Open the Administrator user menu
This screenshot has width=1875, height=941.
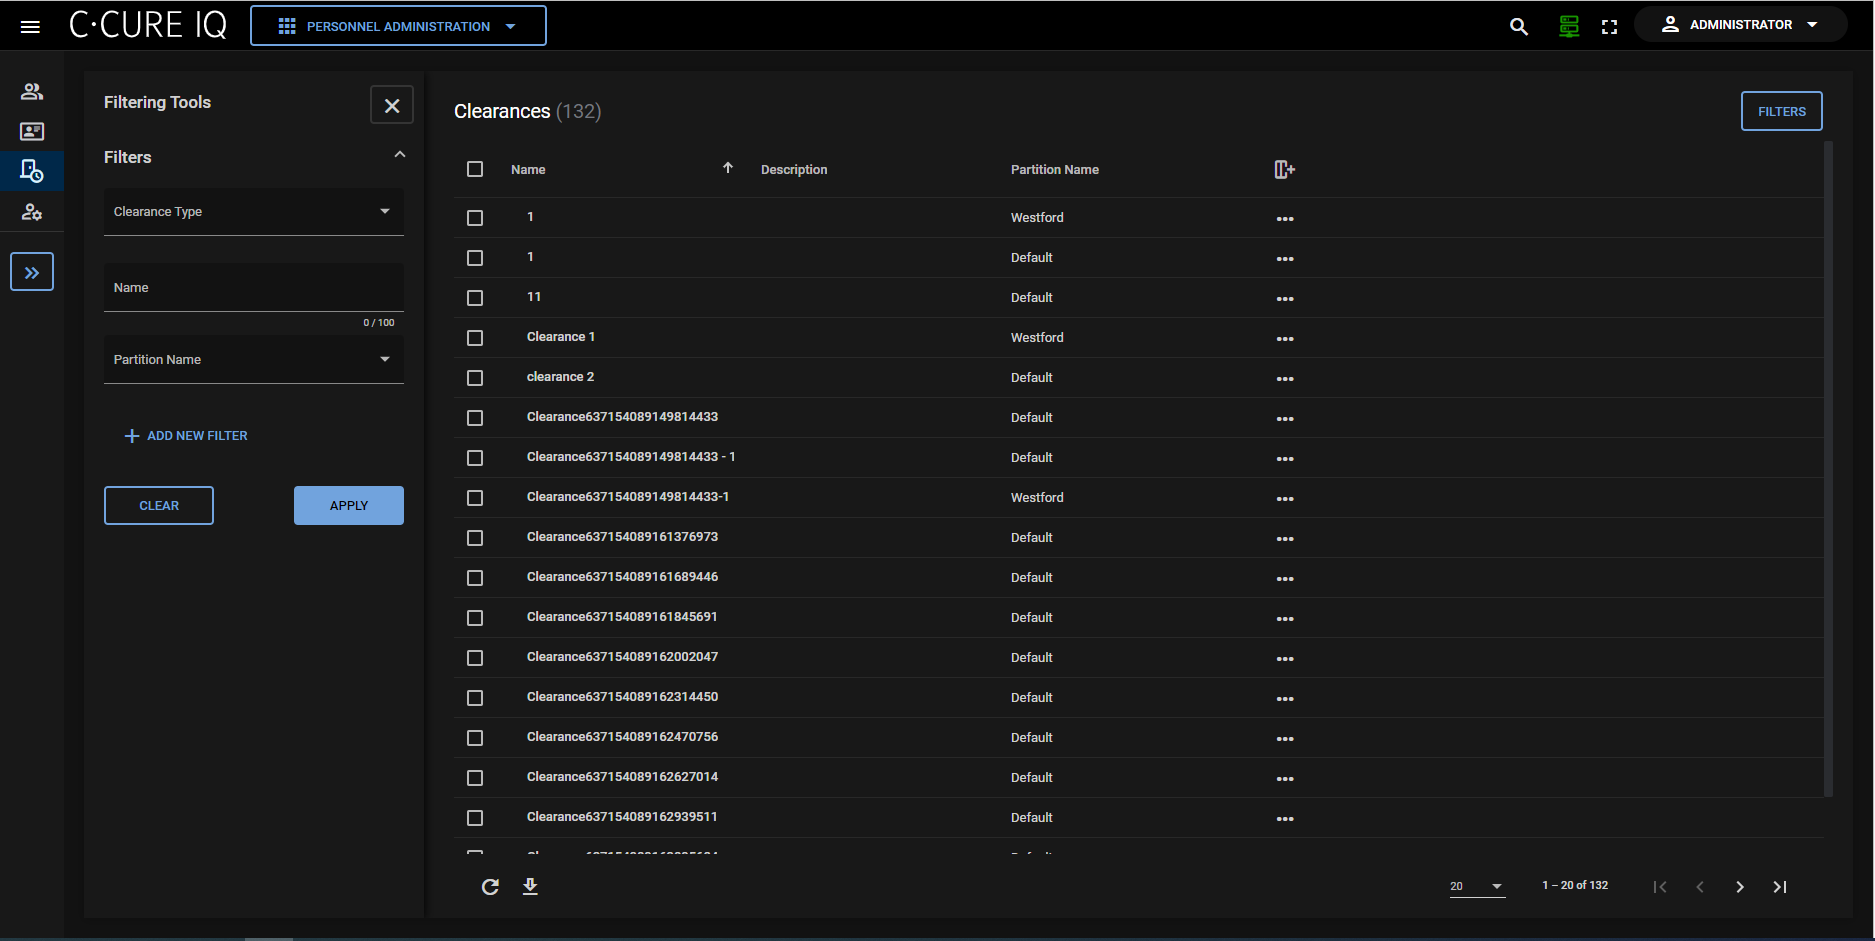pos(1740,25)
